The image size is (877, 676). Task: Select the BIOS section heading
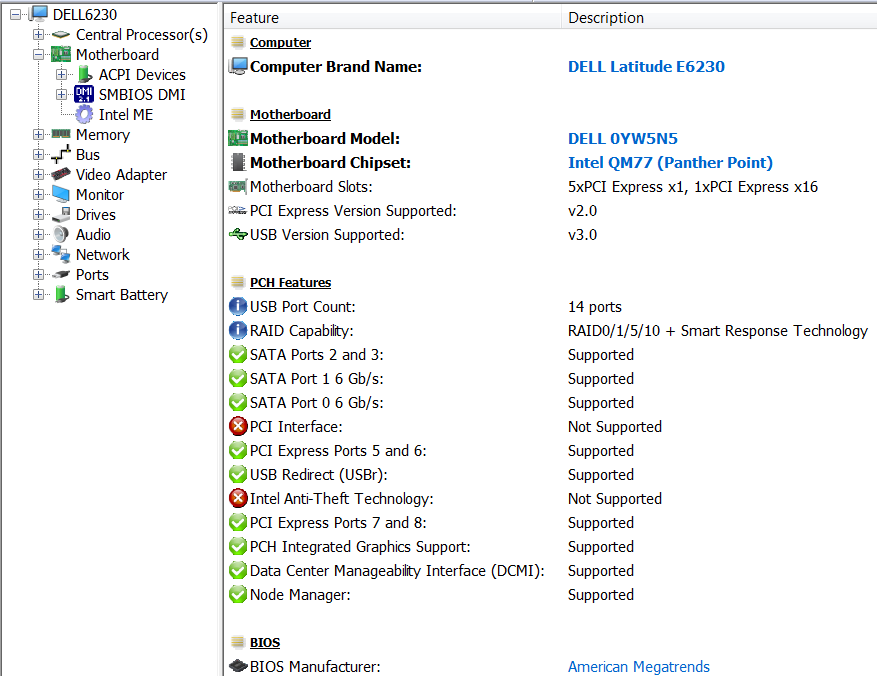[x=265, y=643]
